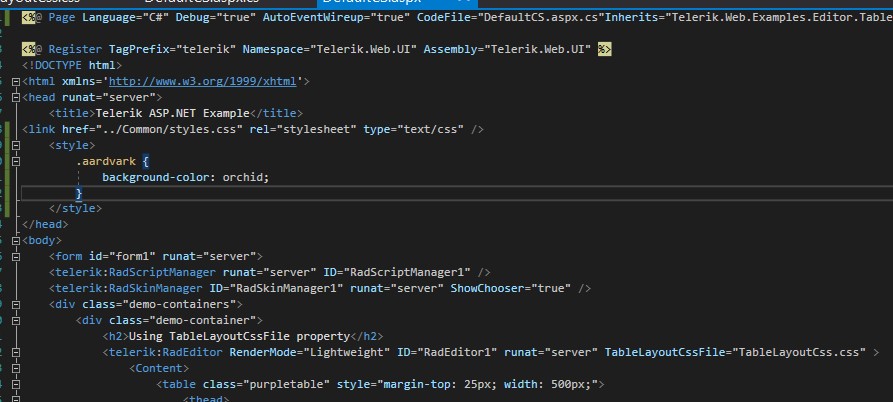Collapse the <style> block

pos(15,146)
